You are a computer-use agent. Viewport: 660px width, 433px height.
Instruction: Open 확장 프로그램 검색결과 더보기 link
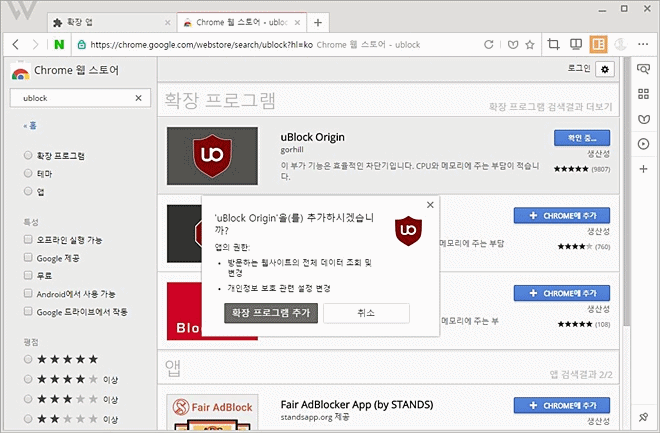(x=550, y=106)
